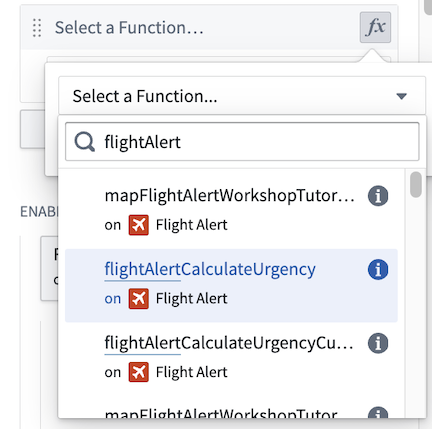Click the Select a Function header title
This screenshot has height=429, width=432.
click(129, 28)
